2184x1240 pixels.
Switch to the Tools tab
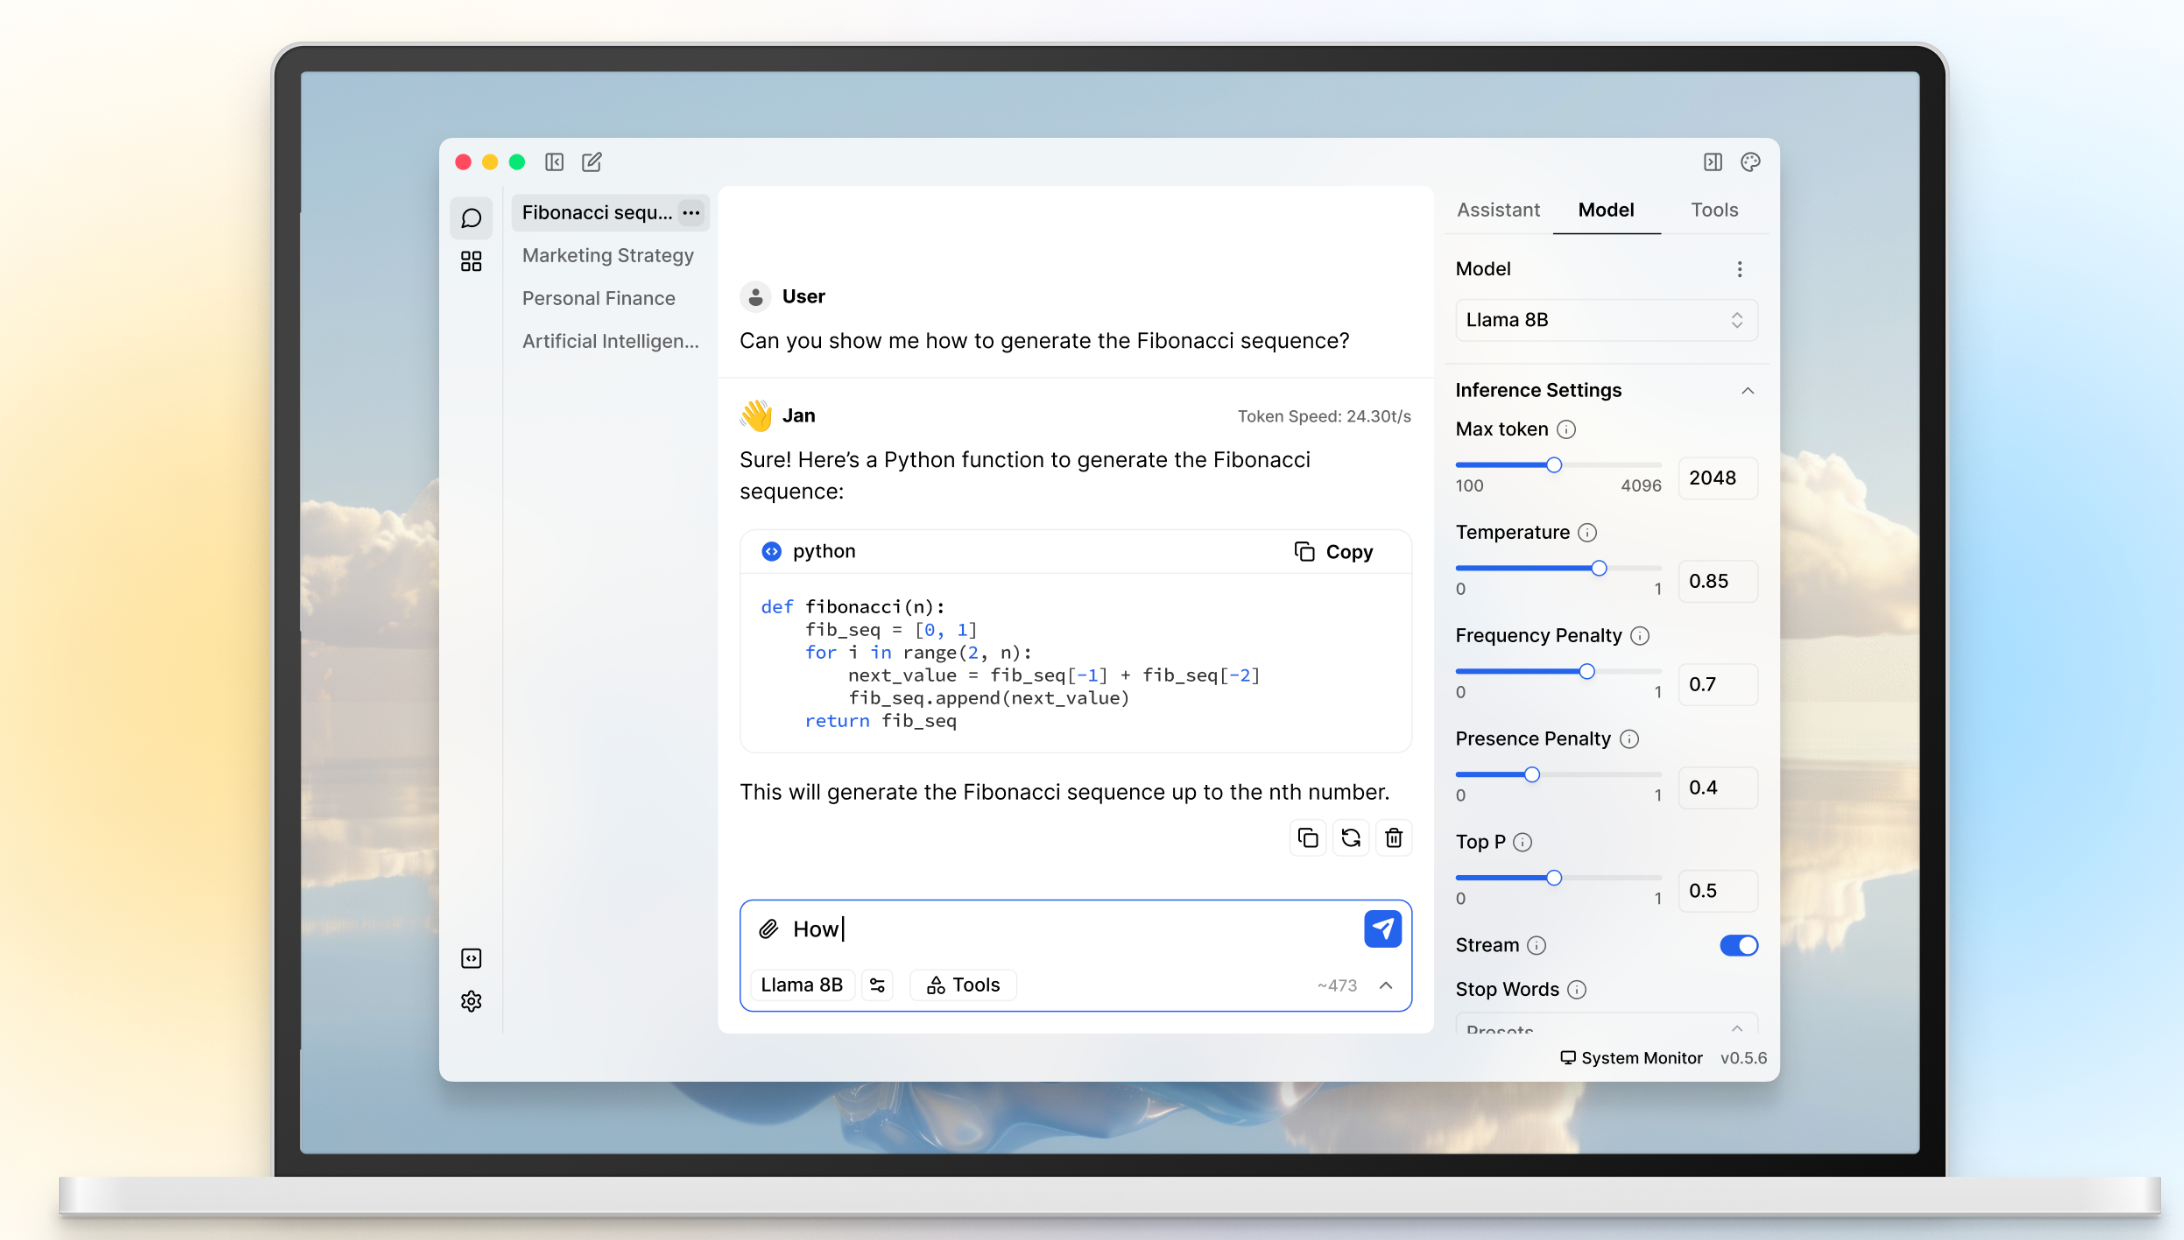[1714, 210]
